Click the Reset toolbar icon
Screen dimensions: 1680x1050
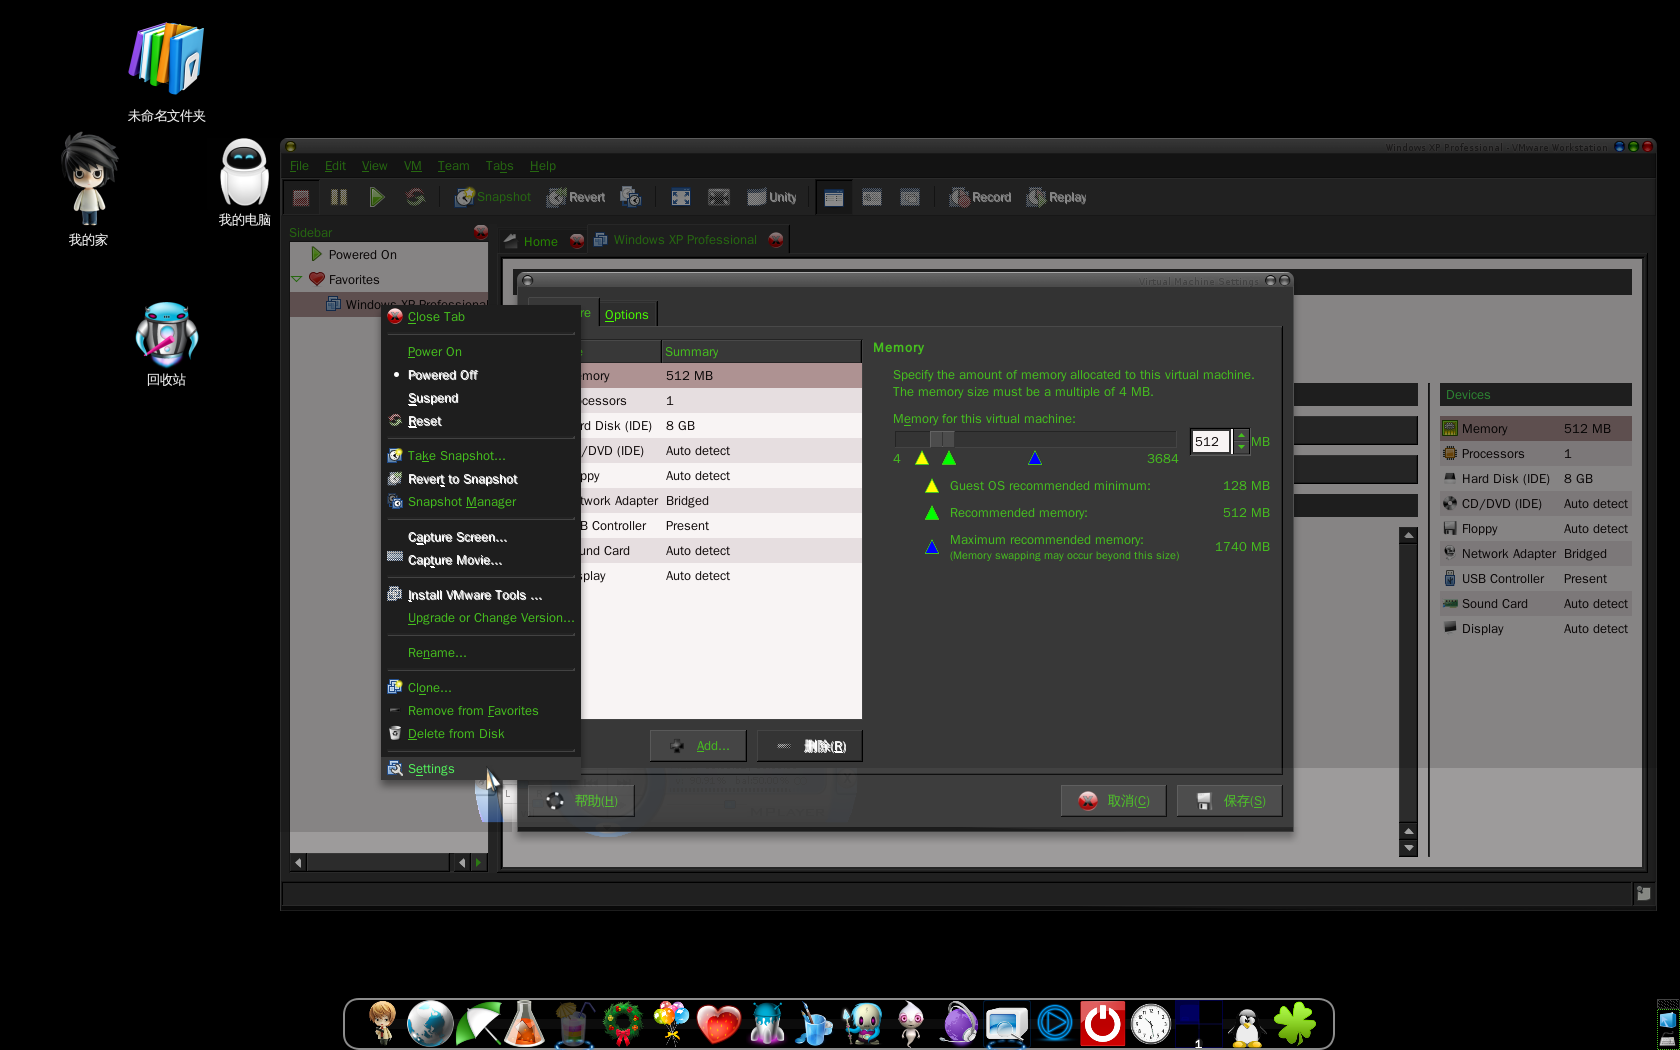[415, 197]
